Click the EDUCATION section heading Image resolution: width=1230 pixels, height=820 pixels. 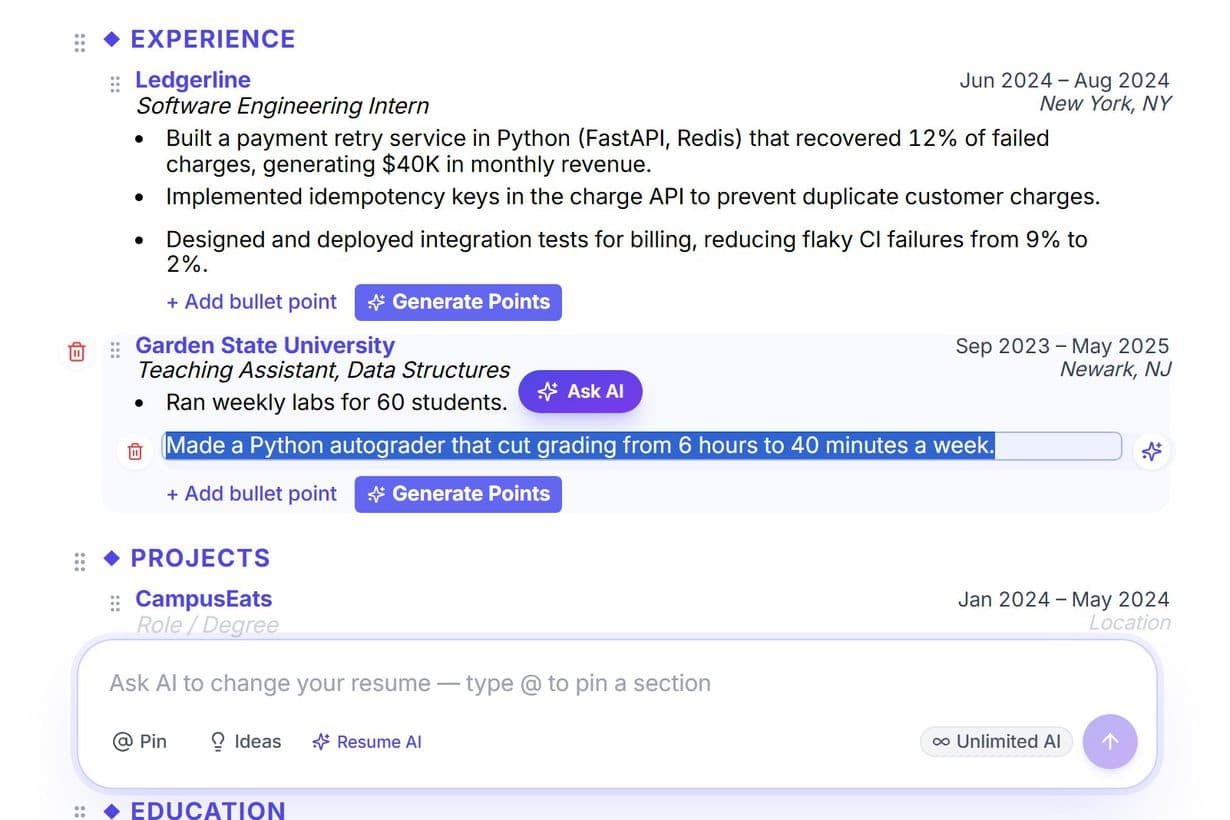coord(208,810)
